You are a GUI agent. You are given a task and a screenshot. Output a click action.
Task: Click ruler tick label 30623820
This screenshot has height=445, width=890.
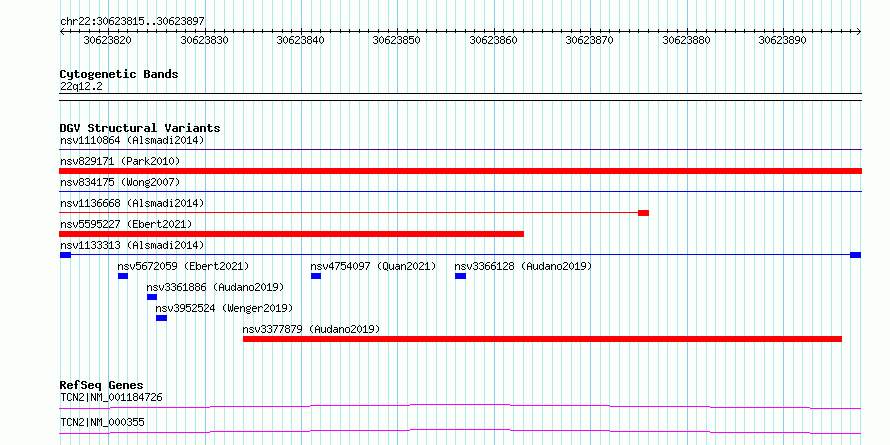107,40
